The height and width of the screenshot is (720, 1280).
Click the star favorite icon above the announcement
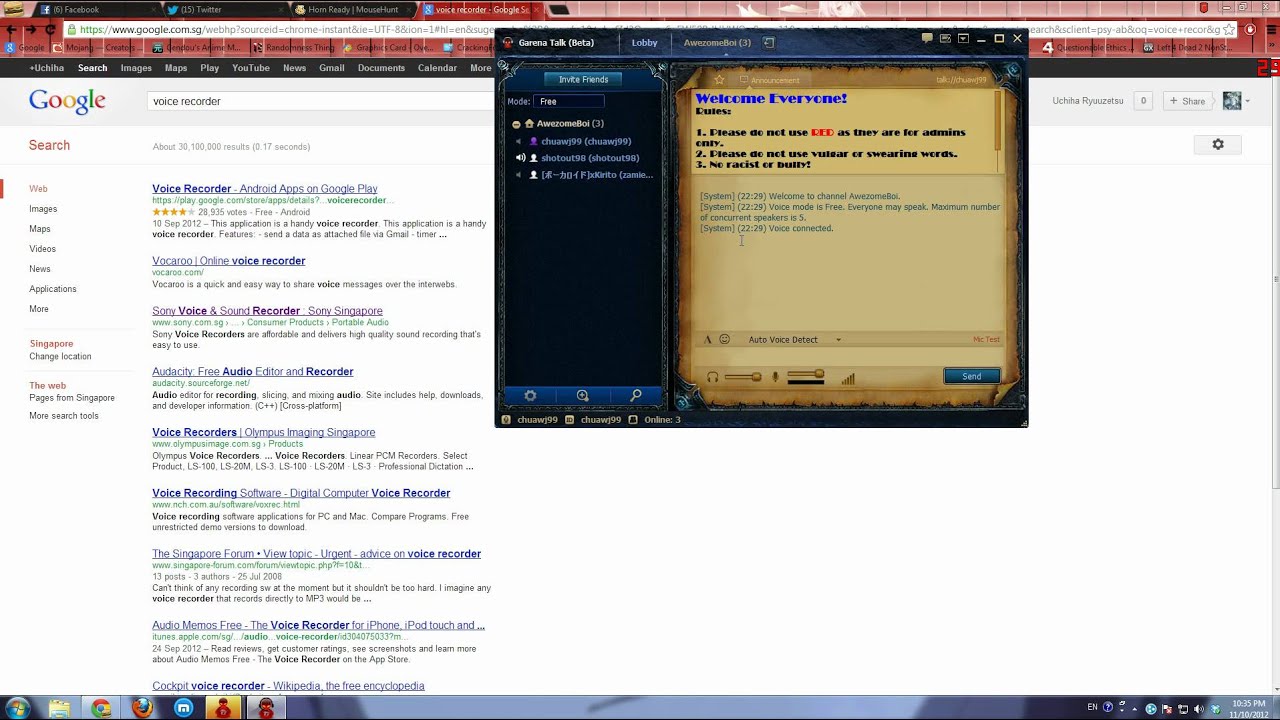pyautogui.click(x=719, y=80)
